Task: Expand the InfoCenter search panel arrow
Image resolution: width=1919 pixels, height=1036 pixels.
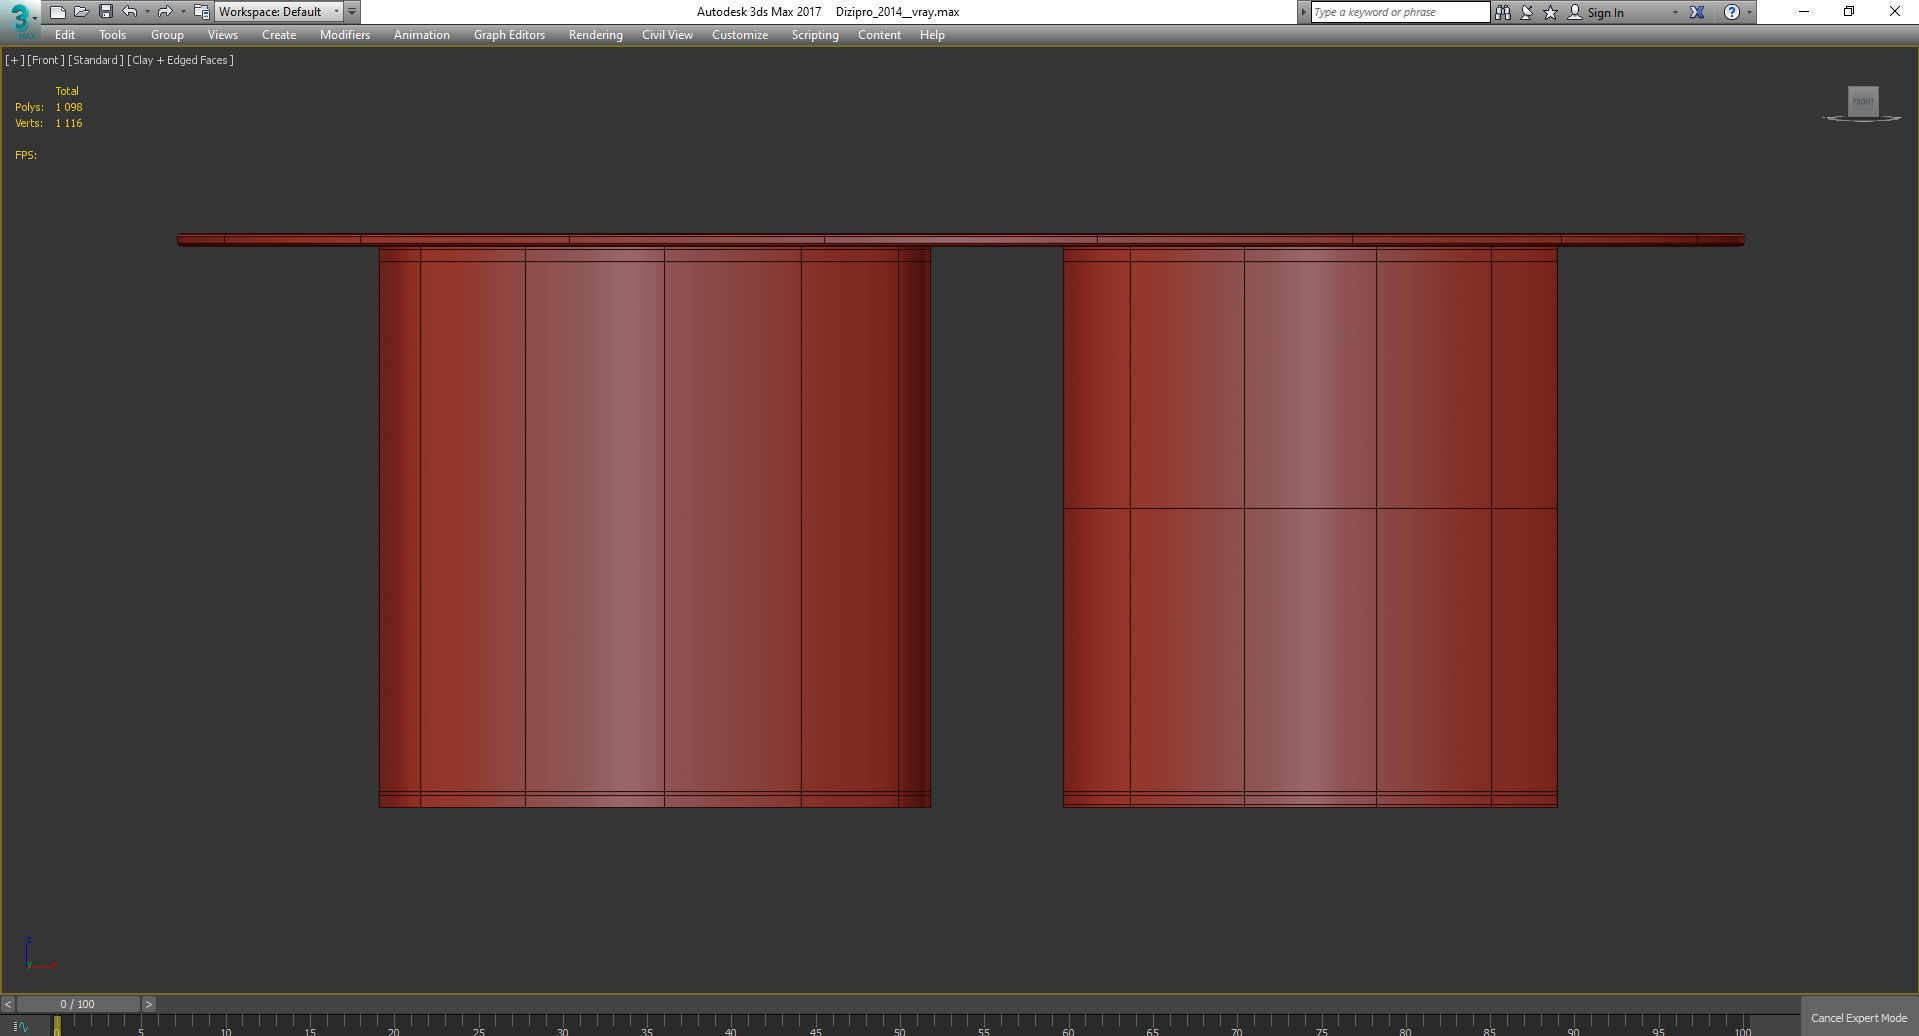Action: 1304,12
